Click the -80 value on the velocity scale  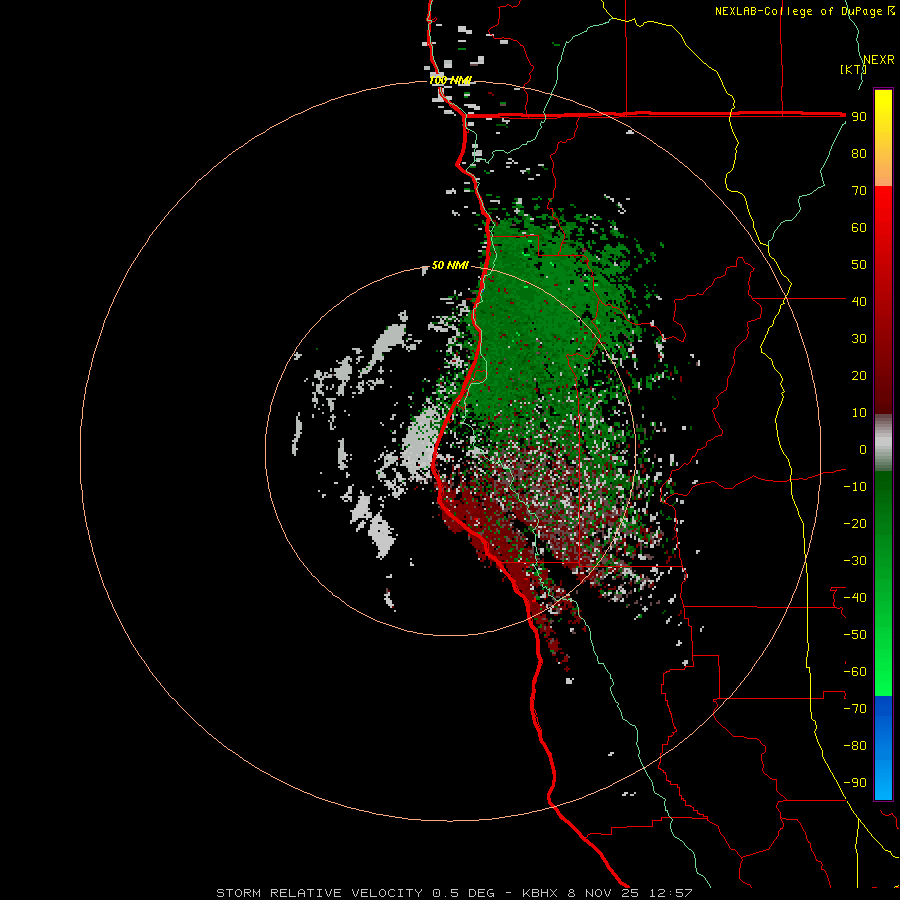tap(855, 746)
